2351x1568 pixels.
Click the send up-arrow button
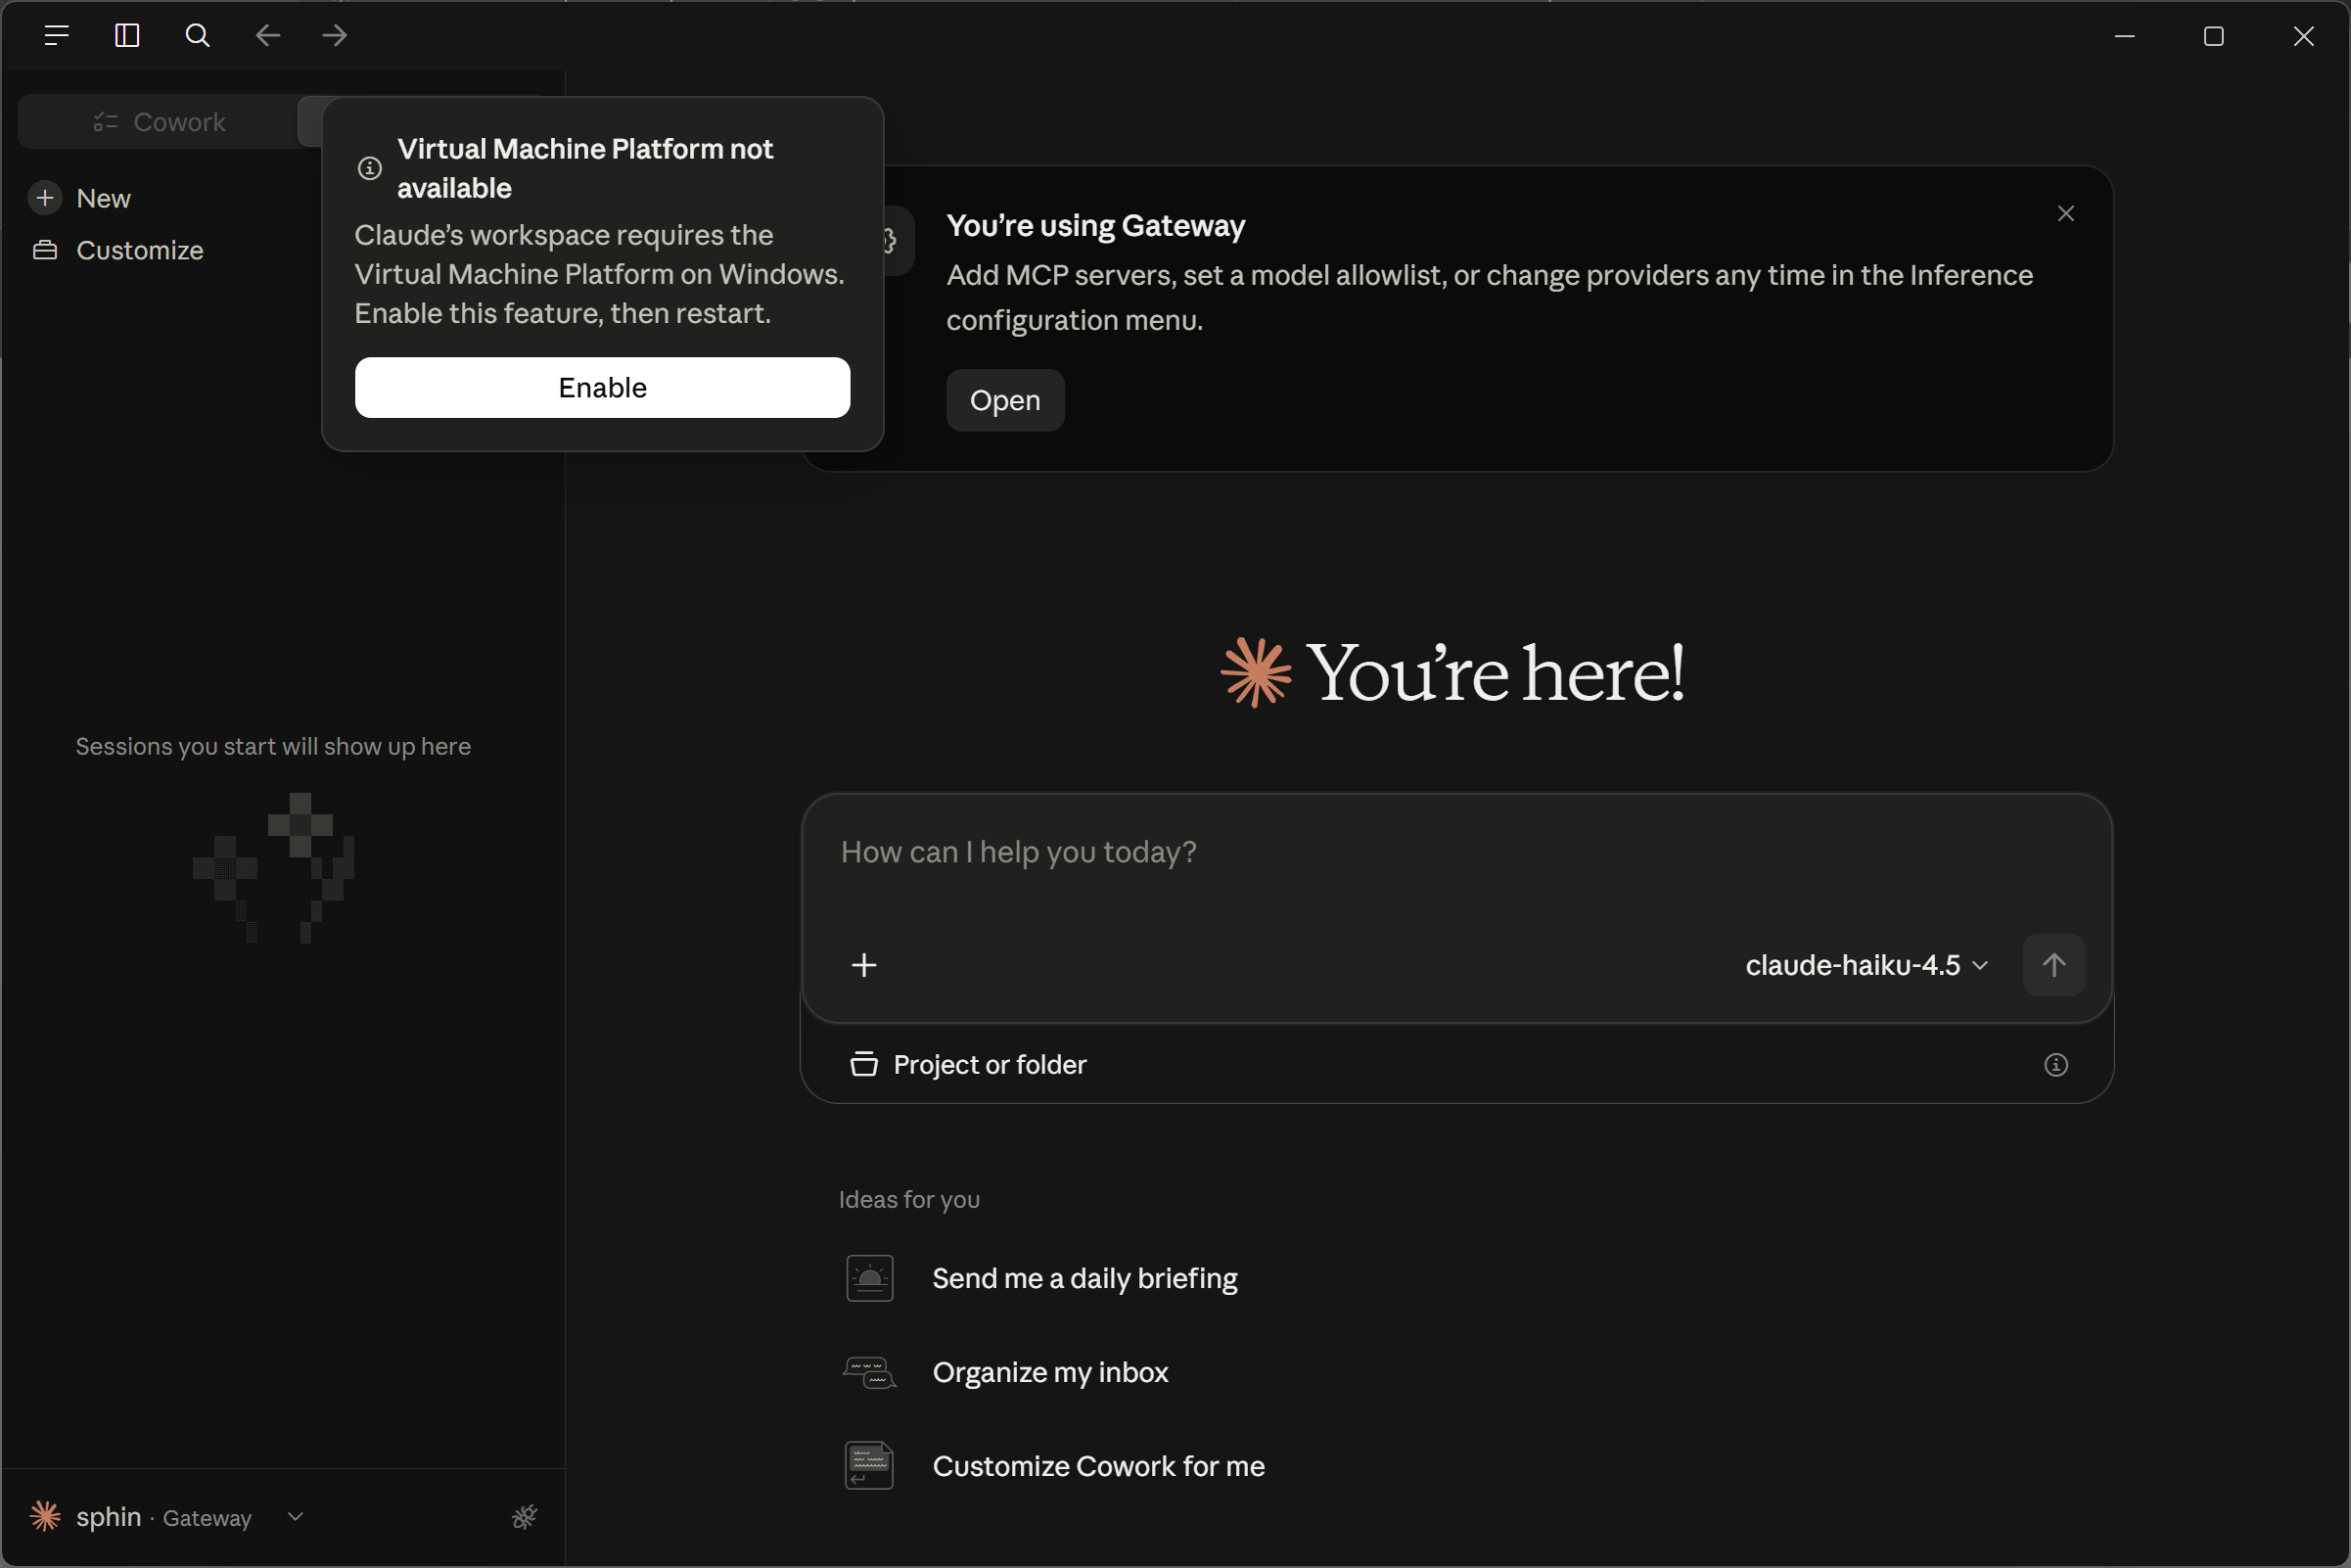(x=2054, y=965)
